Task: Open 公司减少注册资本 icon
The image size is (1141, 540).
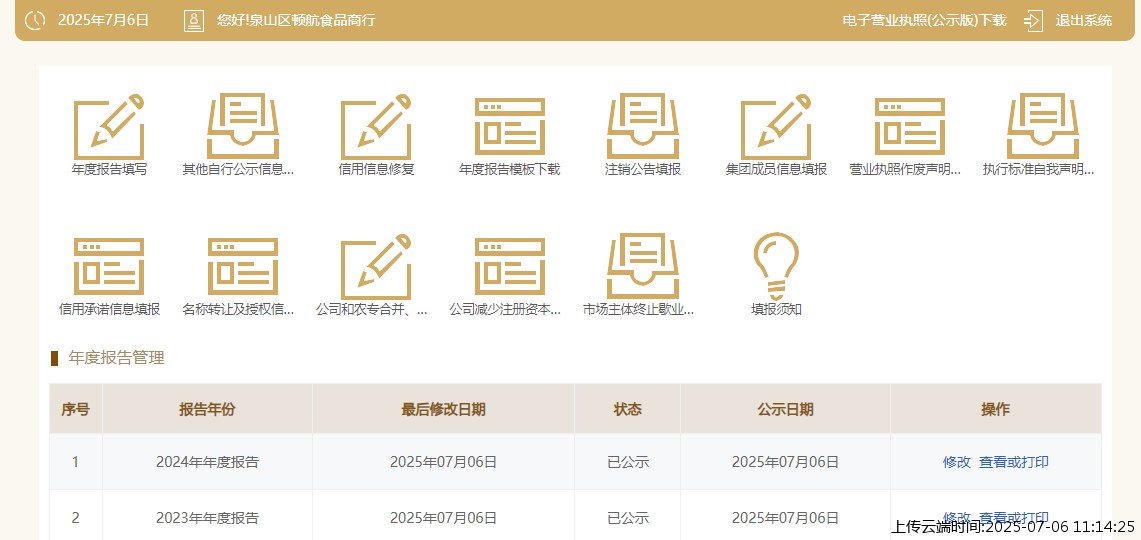Action: click(509, 266)
